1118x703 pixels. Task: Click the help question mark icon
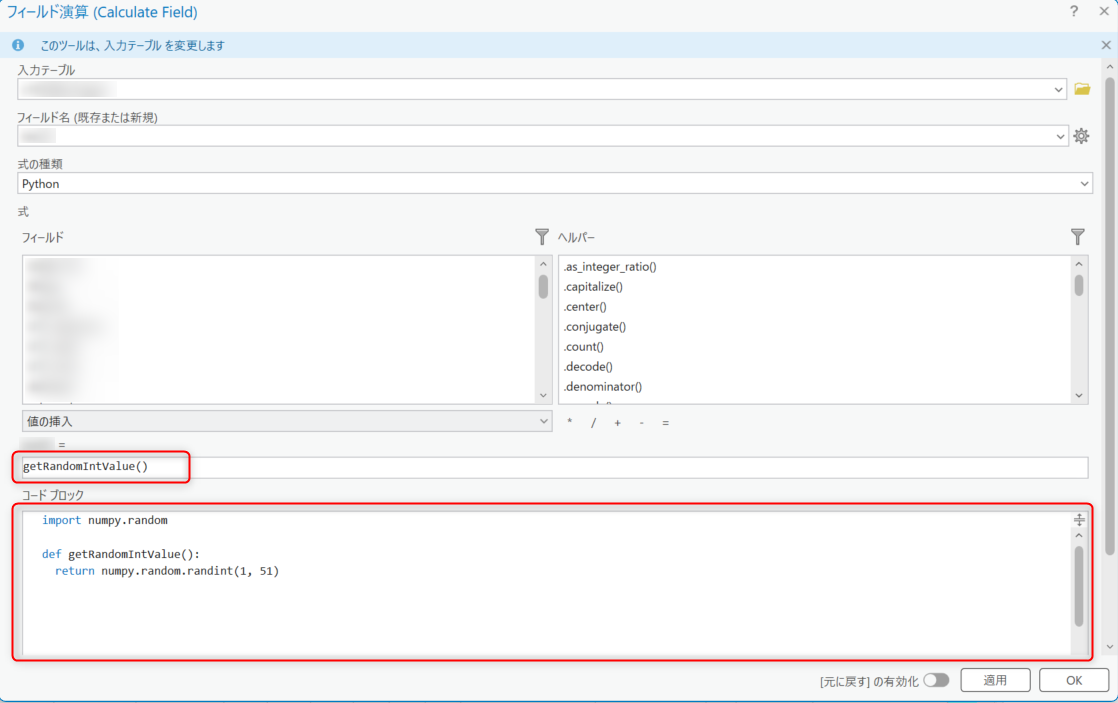point(1074,12)
